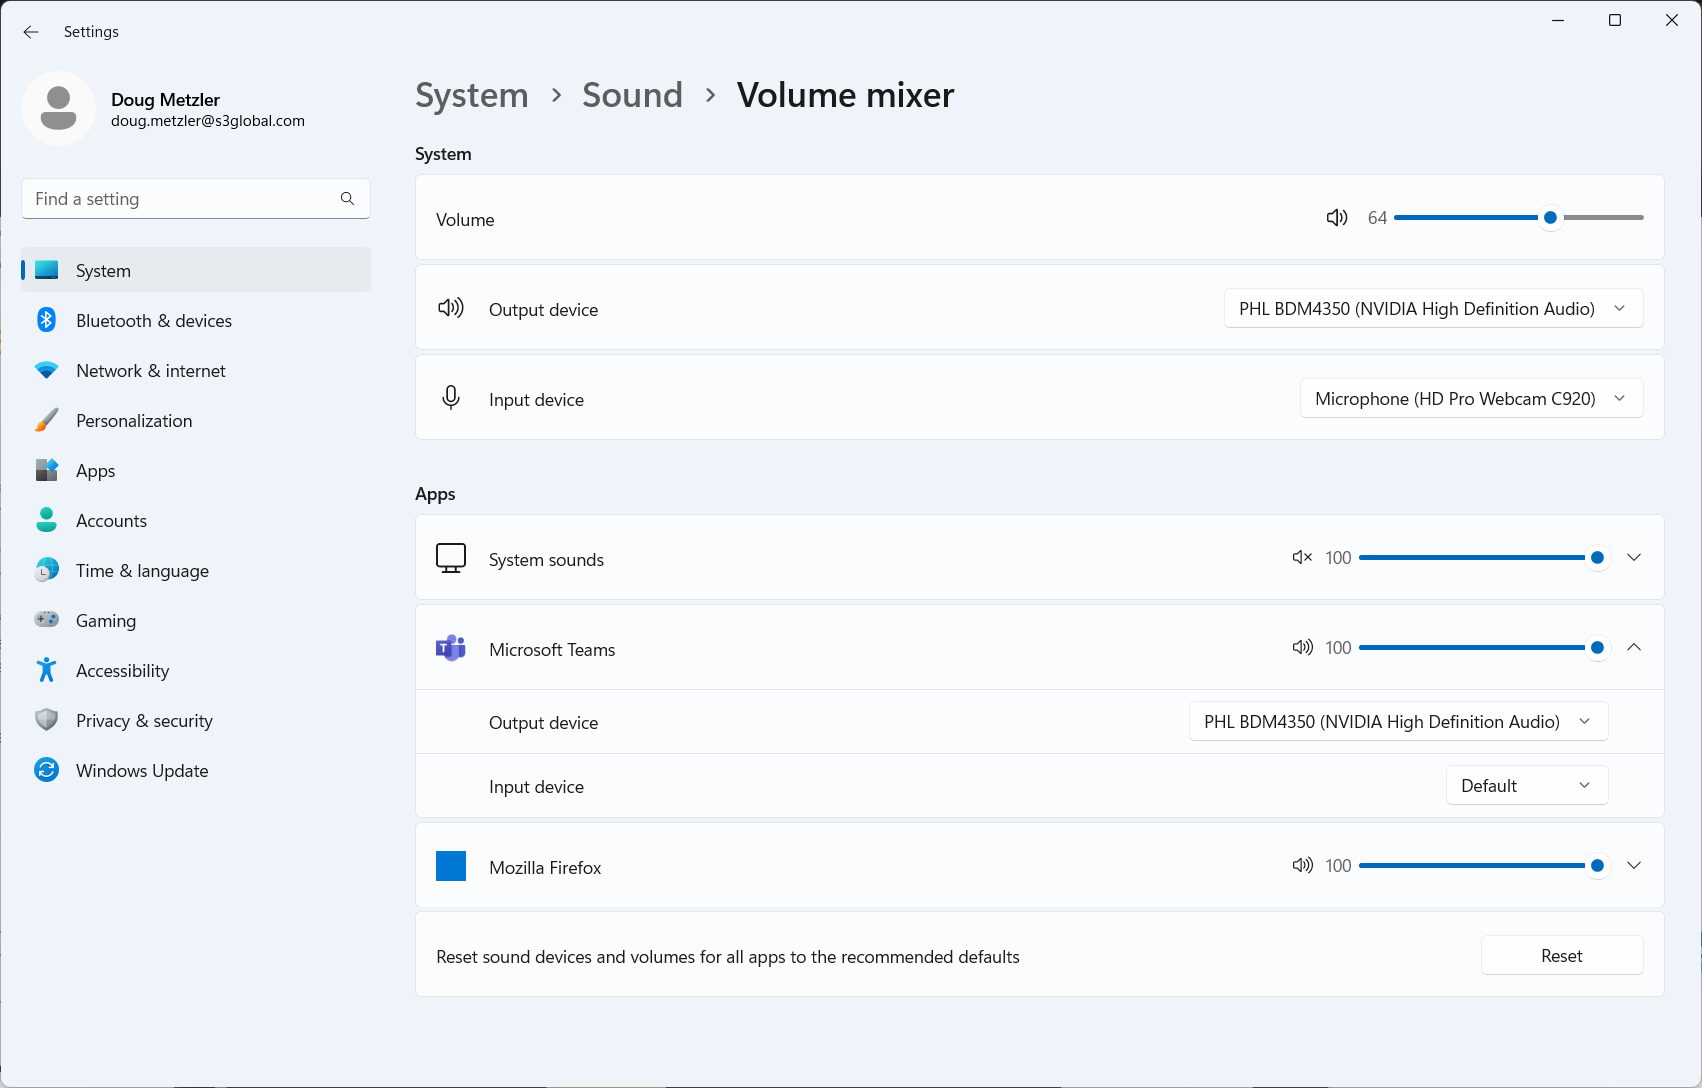Click the microphone icon beside Input device
Image resolution: width=1702 pixels, height=1088 pixels.
(x=450, y=397)
